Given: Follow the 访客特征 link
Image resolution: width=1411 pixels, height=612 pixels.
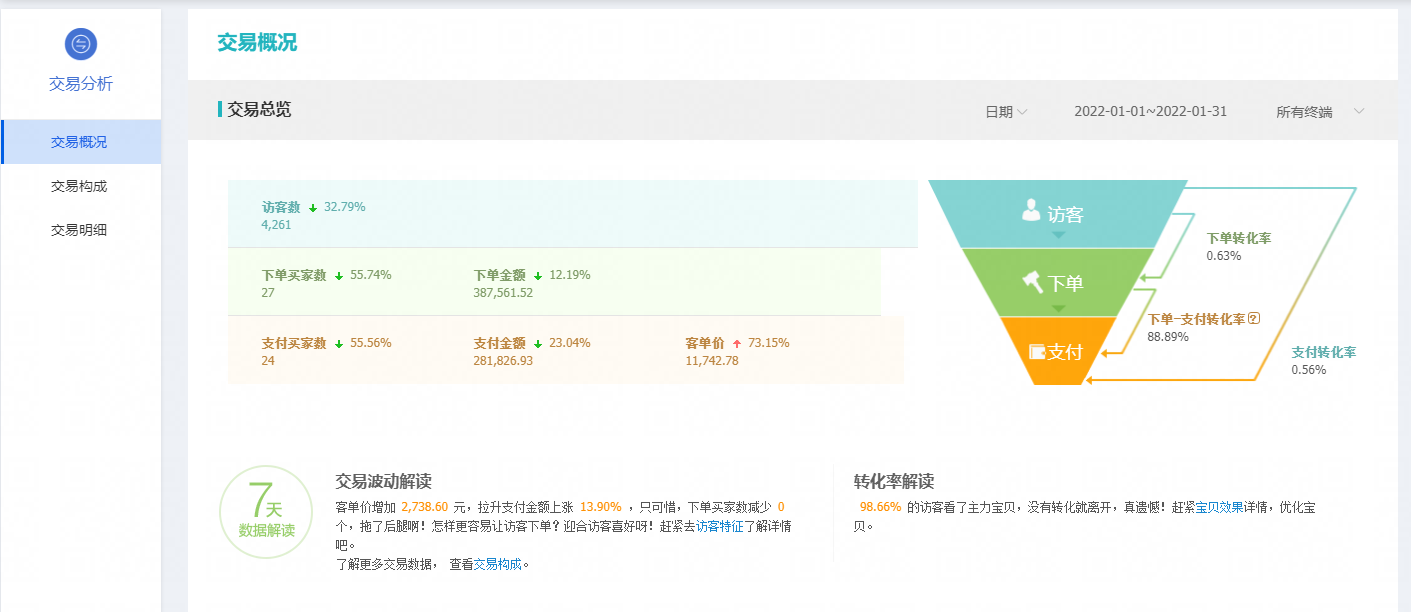Looking at the screenshot, I should [x=720, y=526].
